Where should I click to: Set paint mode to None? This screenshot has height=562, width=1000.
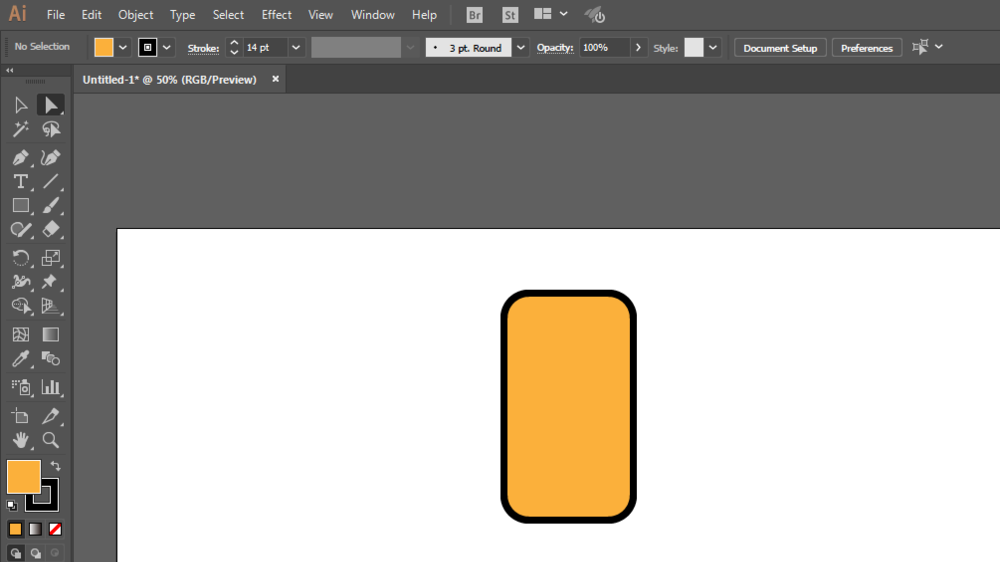(x=56, y=529)
